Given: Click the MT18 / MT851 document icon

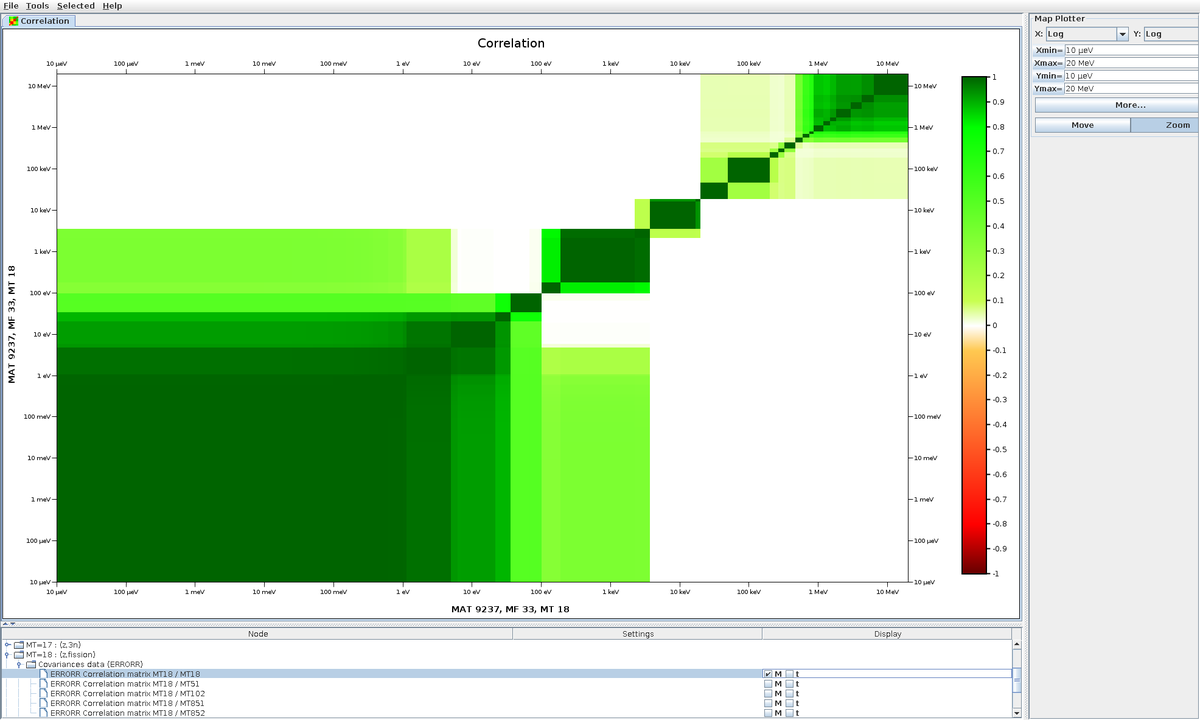Looking at the screenshot, I should pyautogui.click(x=43, y=703).
